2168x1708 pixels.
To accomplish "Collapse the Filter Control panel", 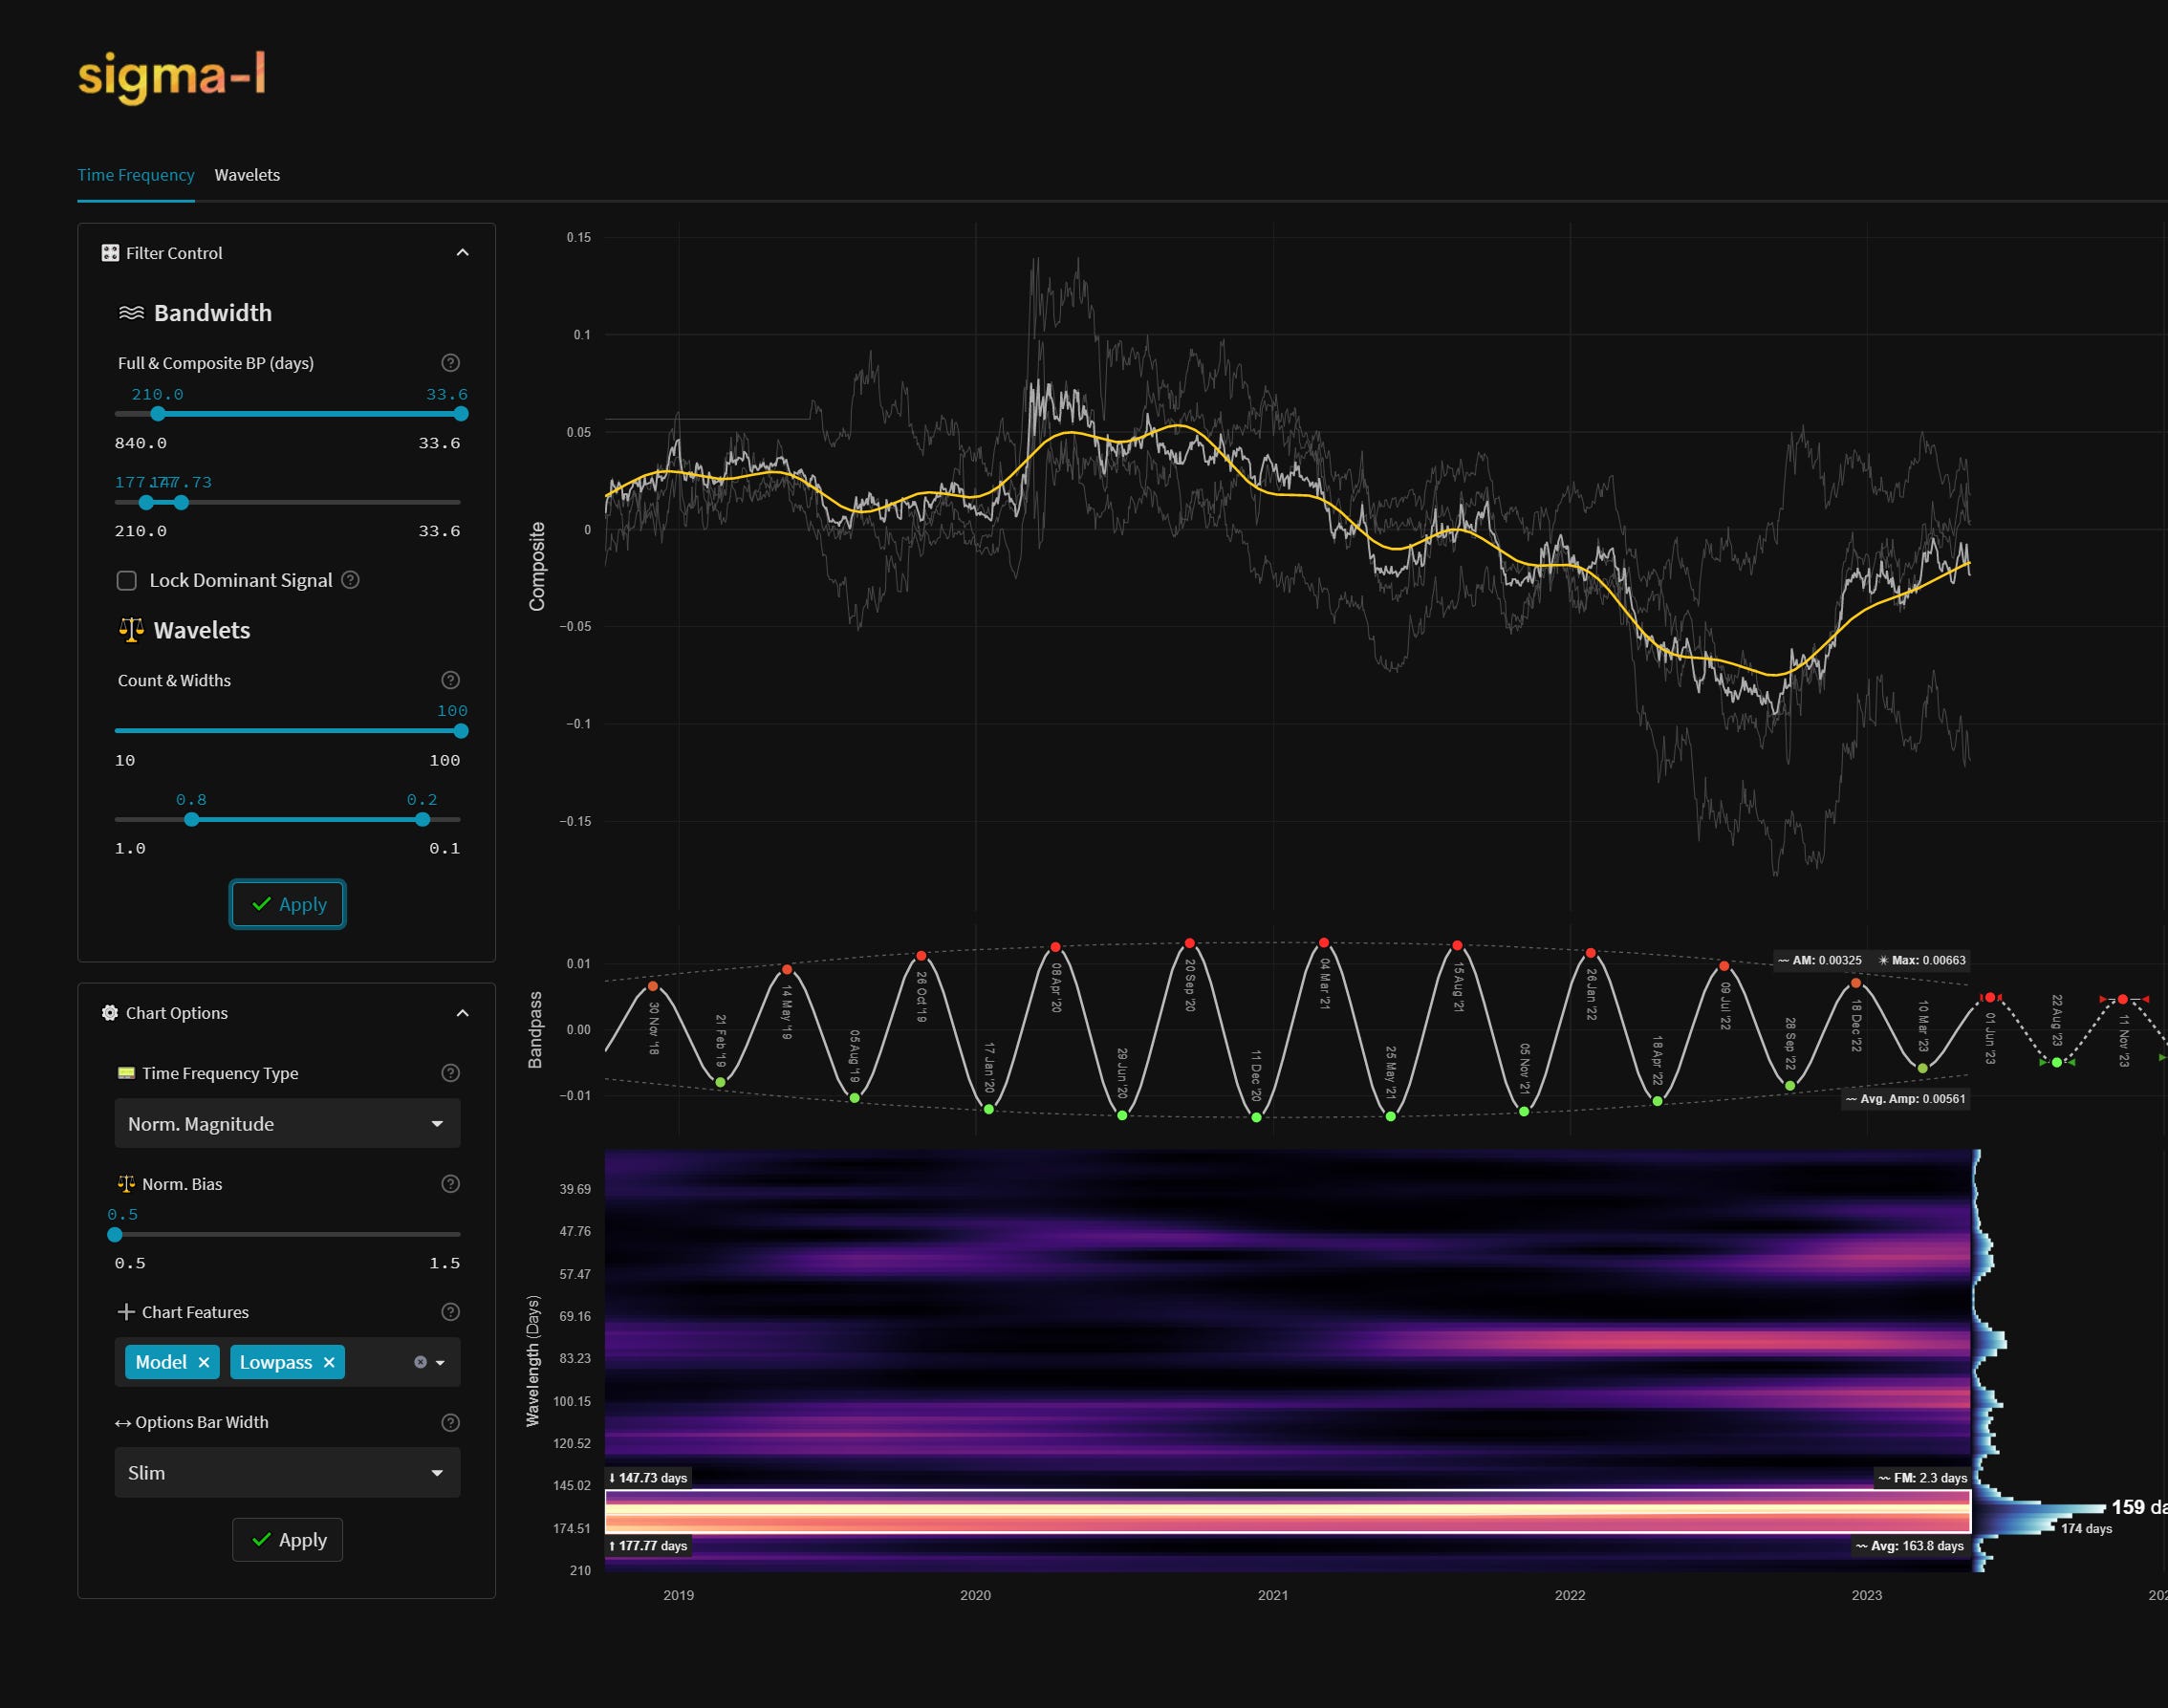I will click(x=462, y=253).
